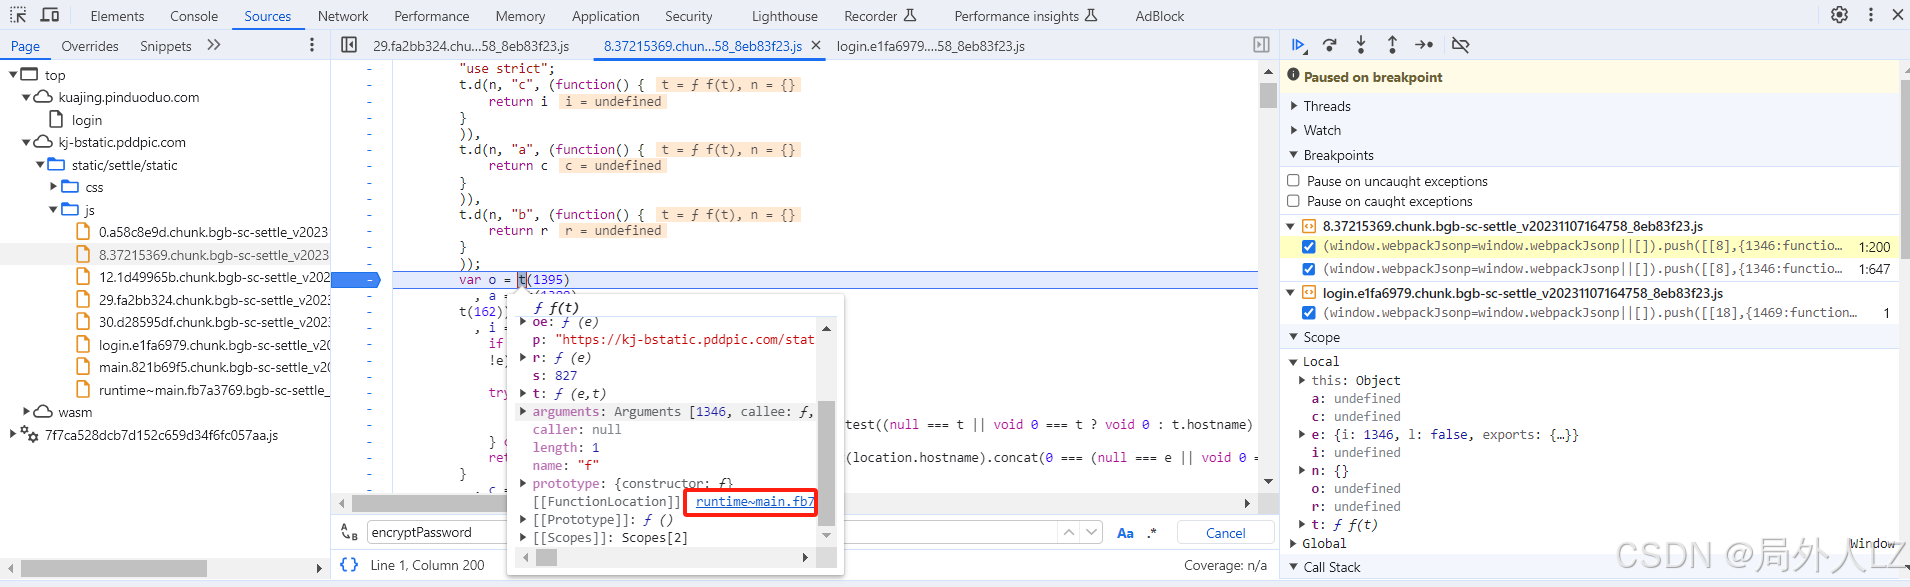Activate the inspect element picker icon
1910x587 pixels.
19,15
